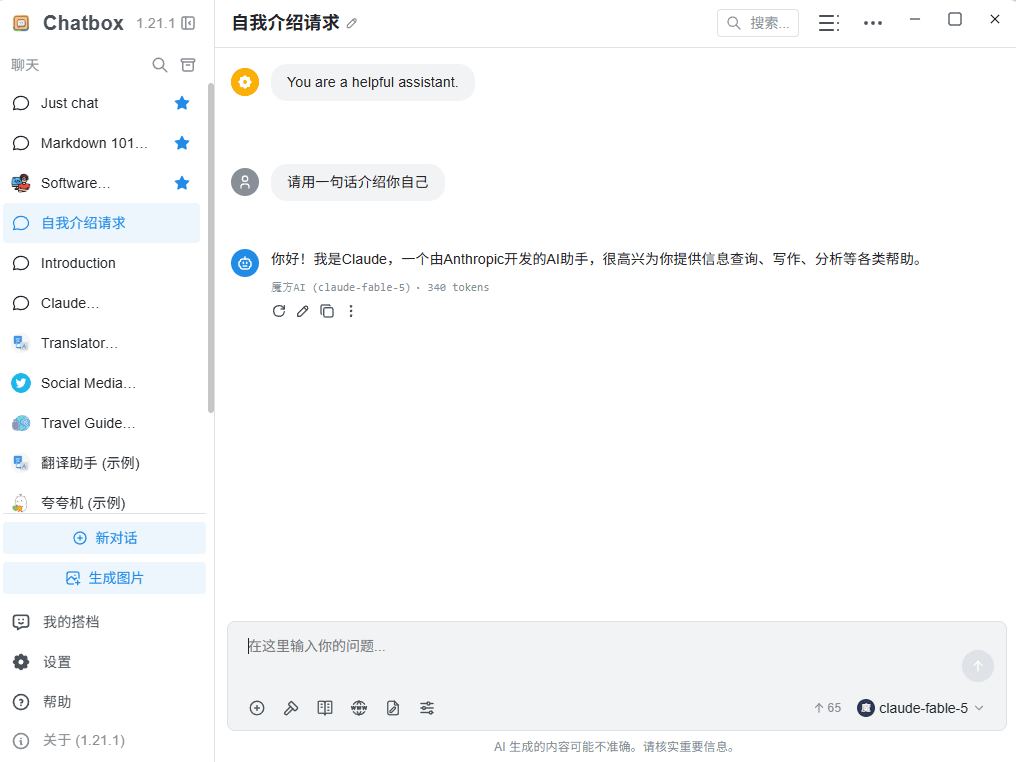Screen dimensions: 1016x762
Task: Open the Introduction conversation
Action: (102, 263)
